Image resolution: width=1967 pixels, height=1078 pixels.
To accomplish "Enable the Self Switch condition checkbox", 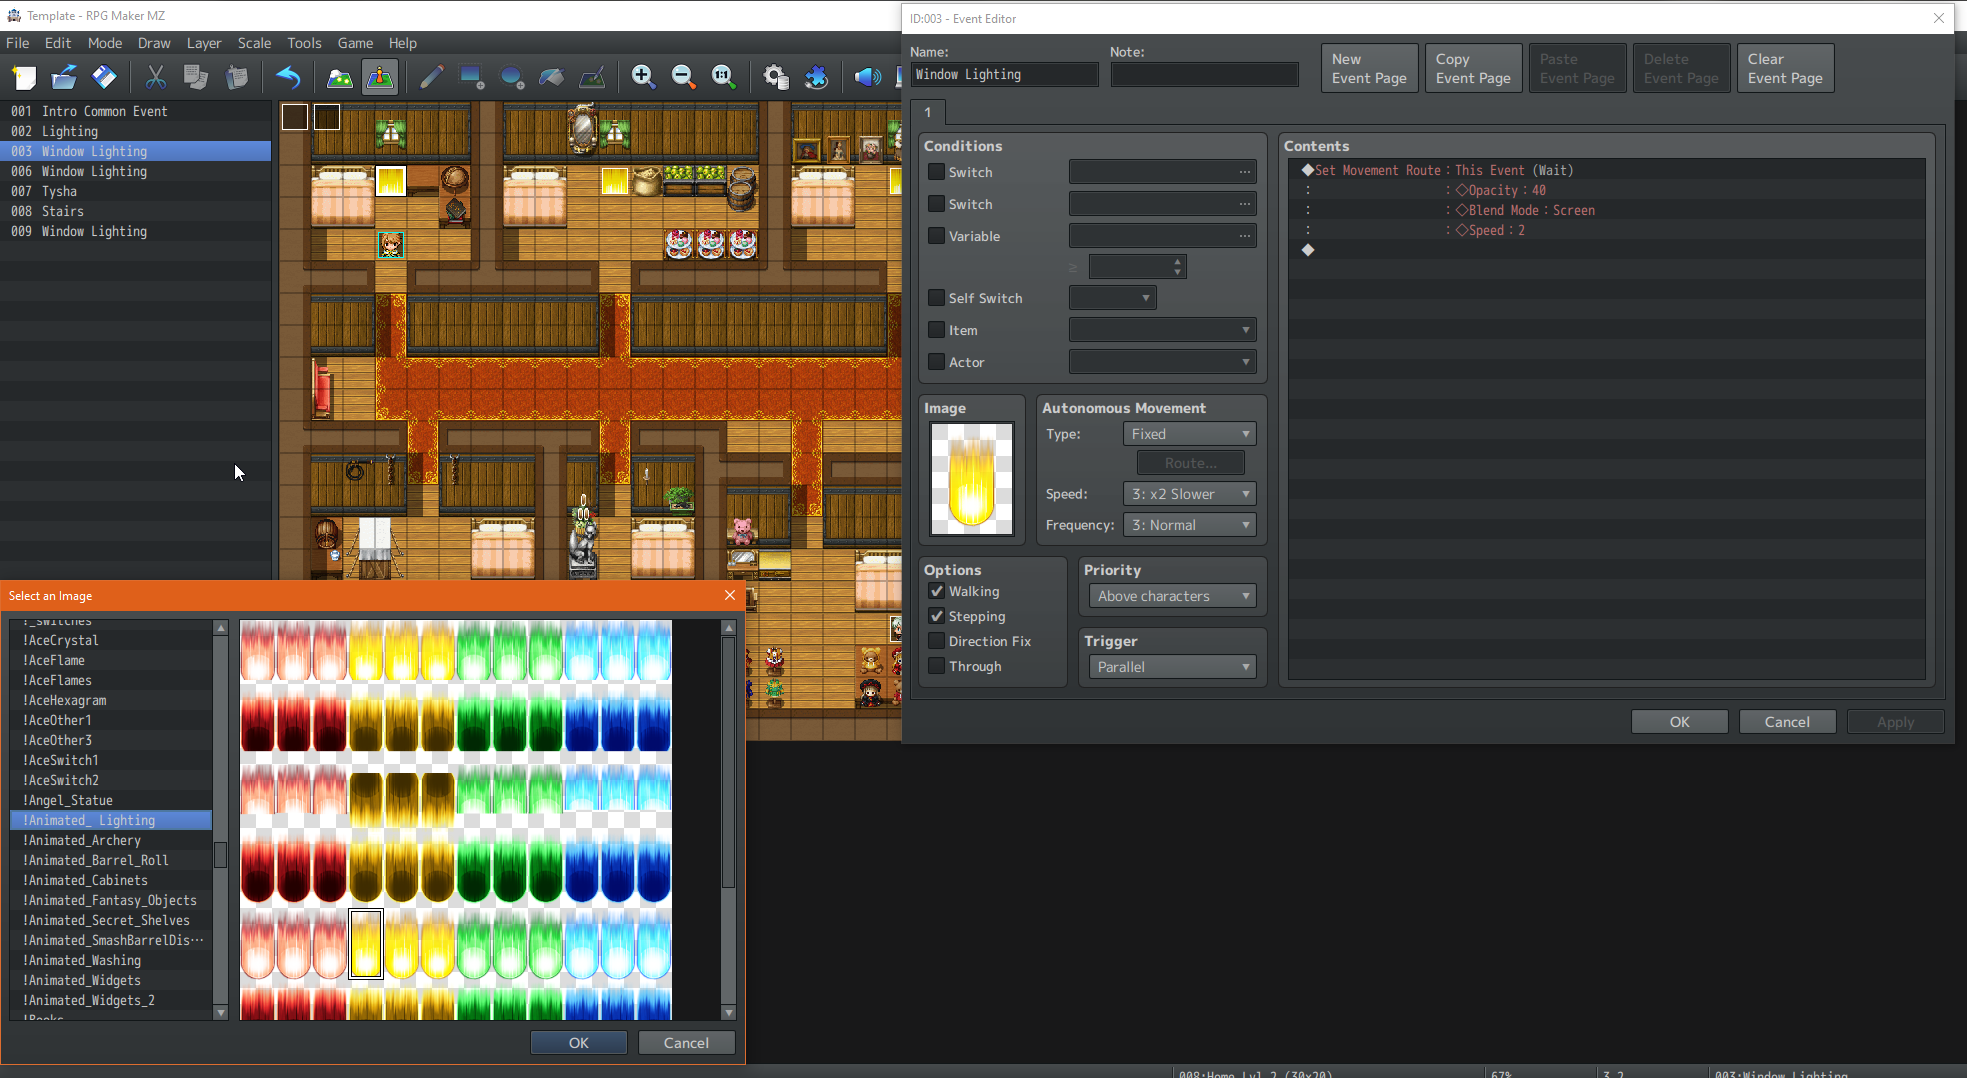I will [936, 298].
